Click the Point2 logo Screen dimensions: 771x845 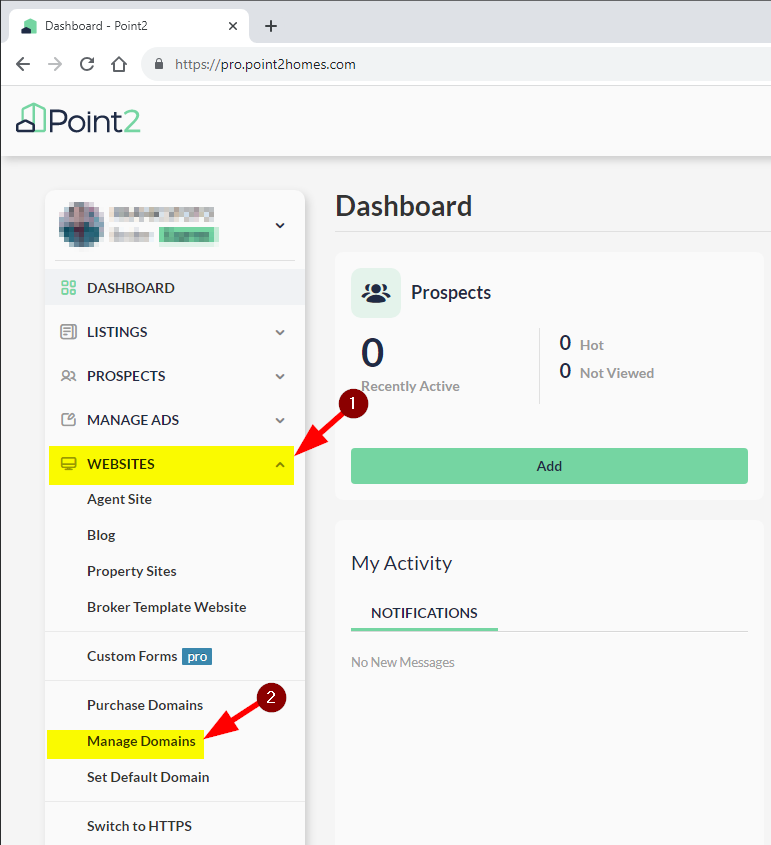(79, 119)
